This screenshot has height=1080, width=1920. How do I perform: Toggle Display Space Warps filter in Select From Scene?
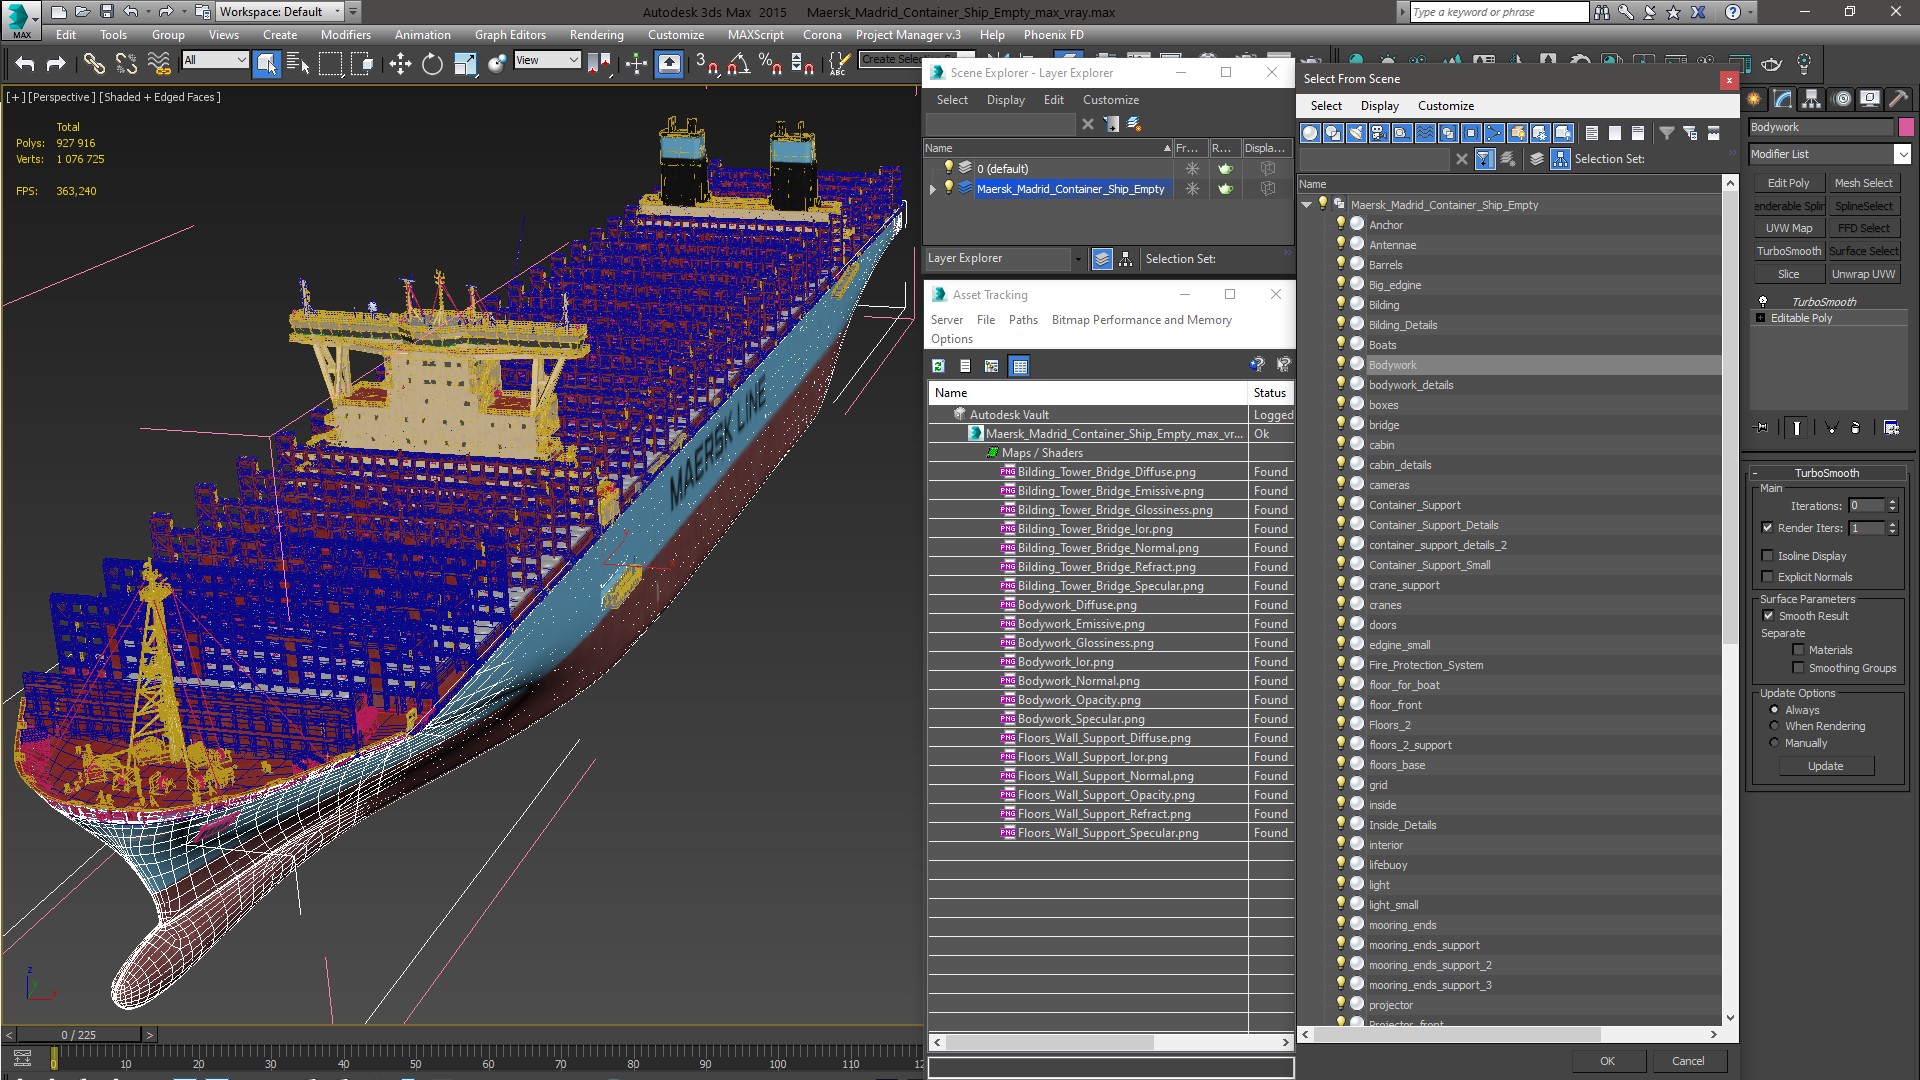click(x=1425, y=133)
